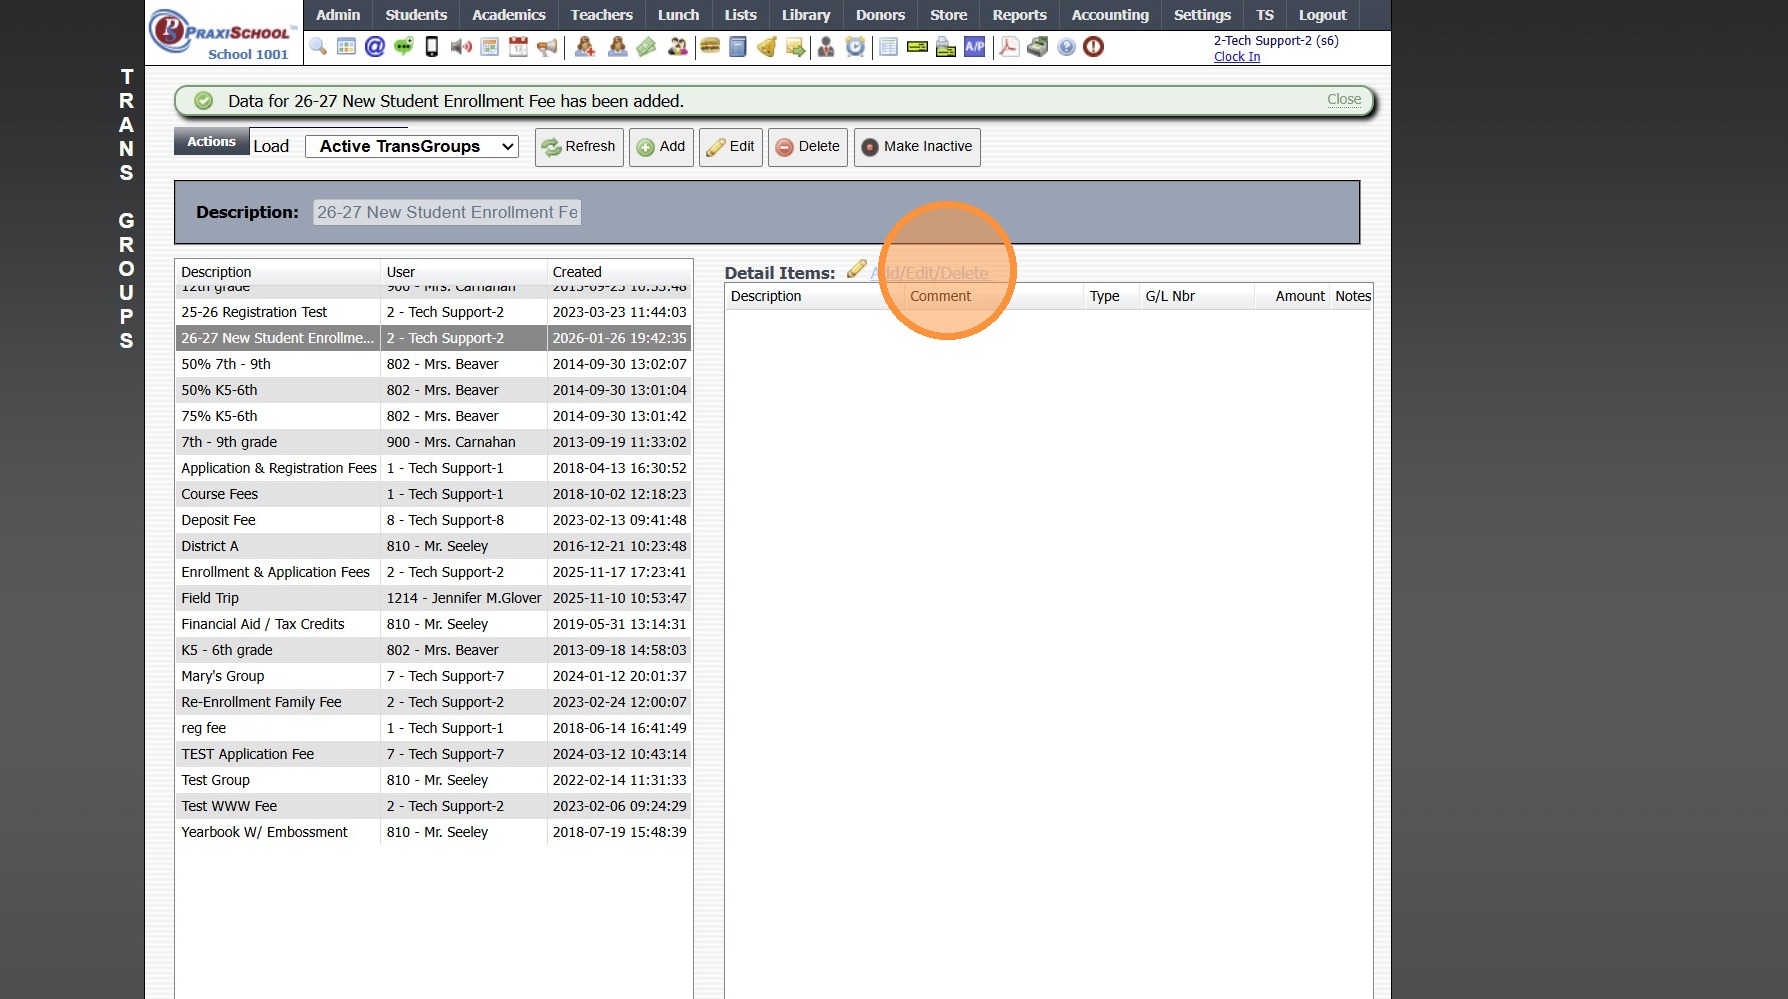
Task: Dismiss the notification with Close link
Action: click(1344, 100)
